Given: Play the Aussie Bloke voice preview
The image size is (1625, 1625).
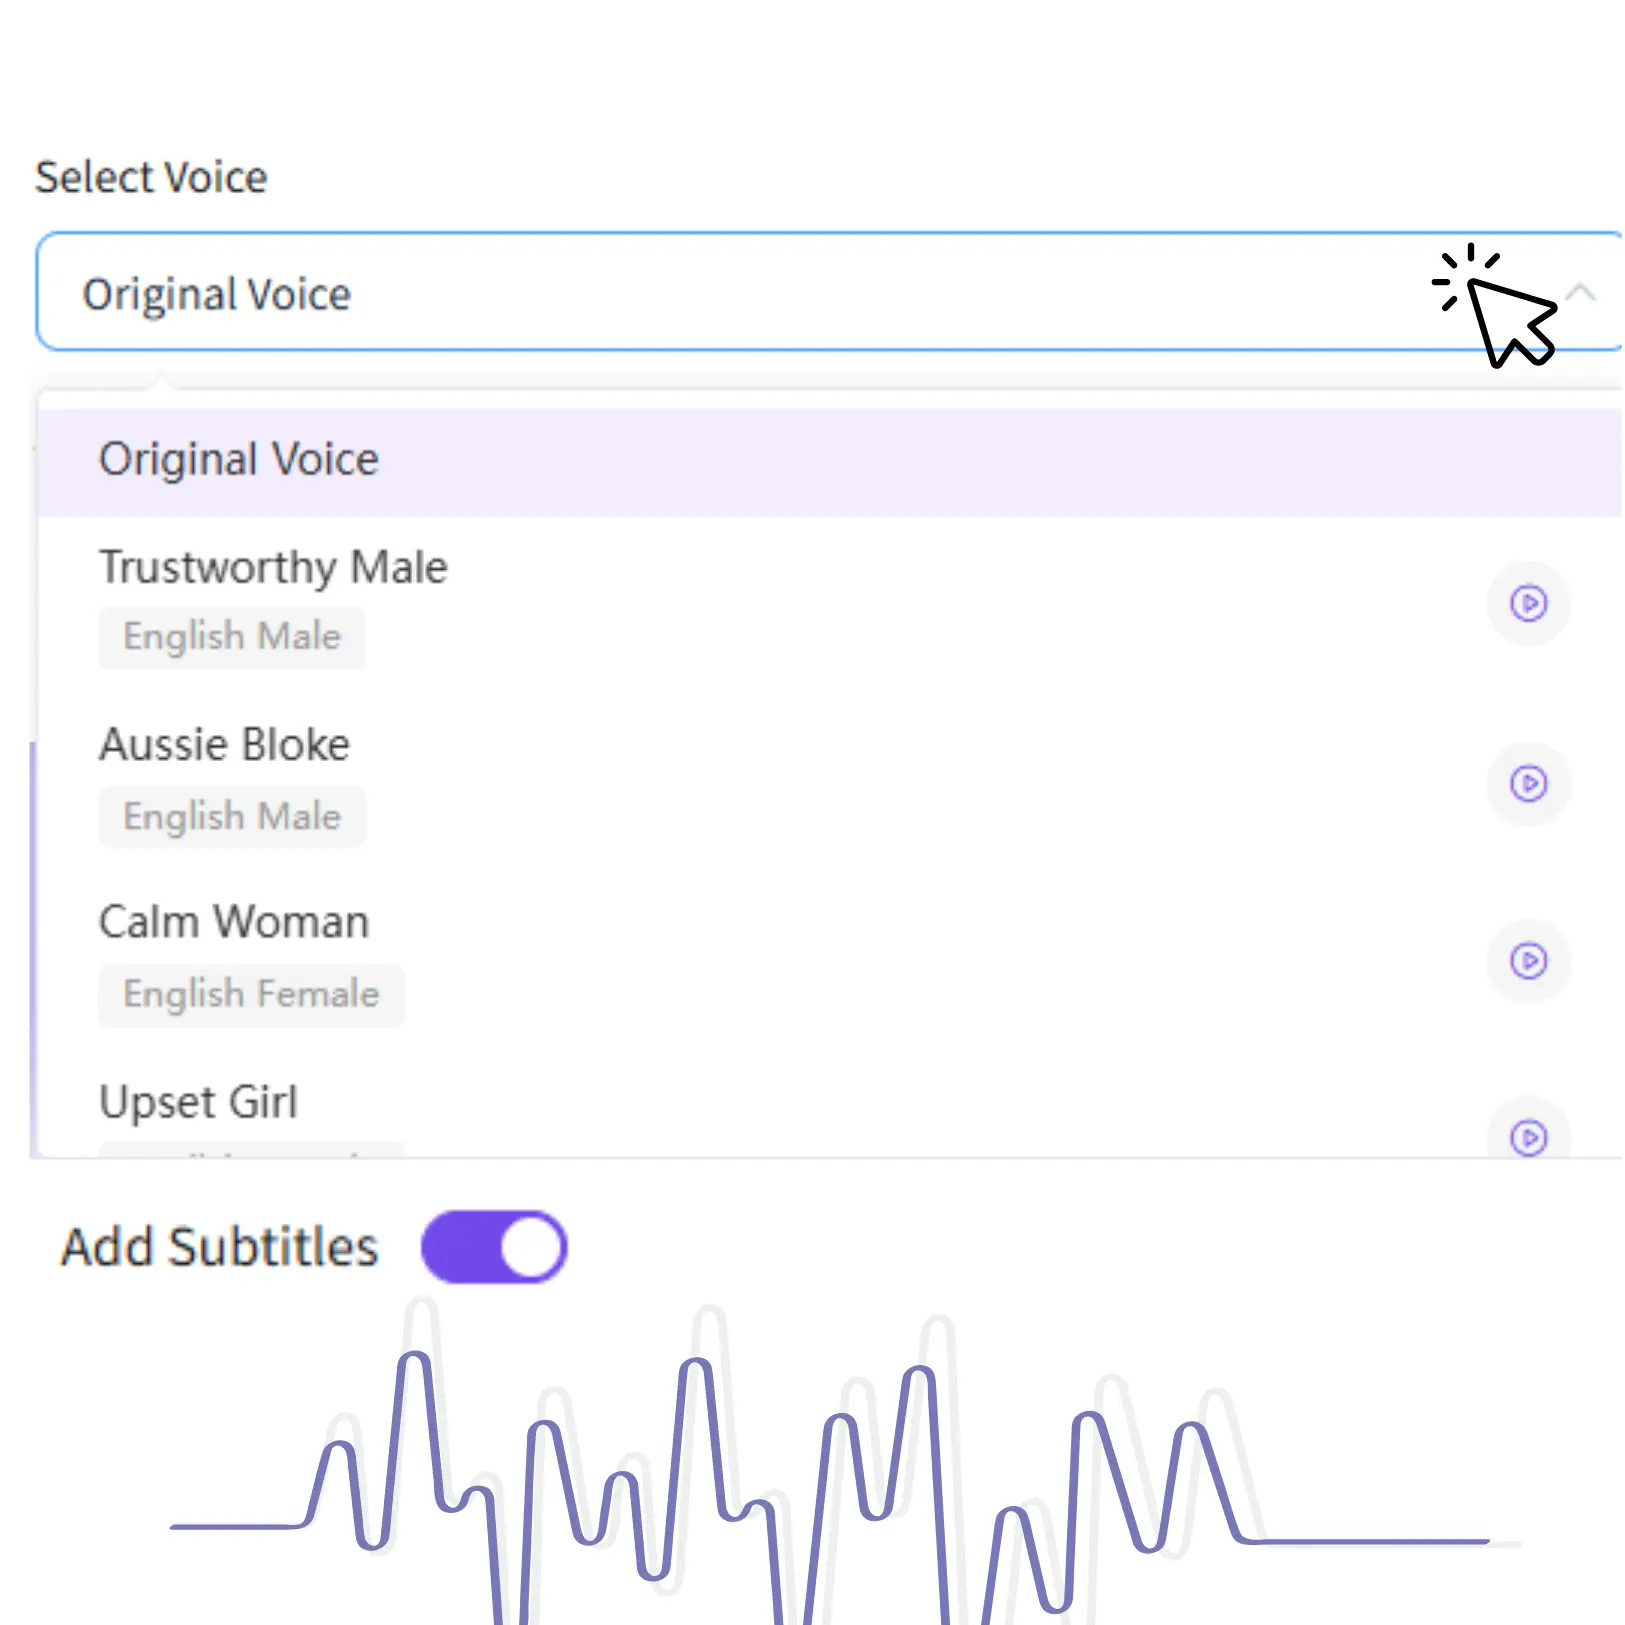Looking at the screenshot, I should pos(1528,784).
